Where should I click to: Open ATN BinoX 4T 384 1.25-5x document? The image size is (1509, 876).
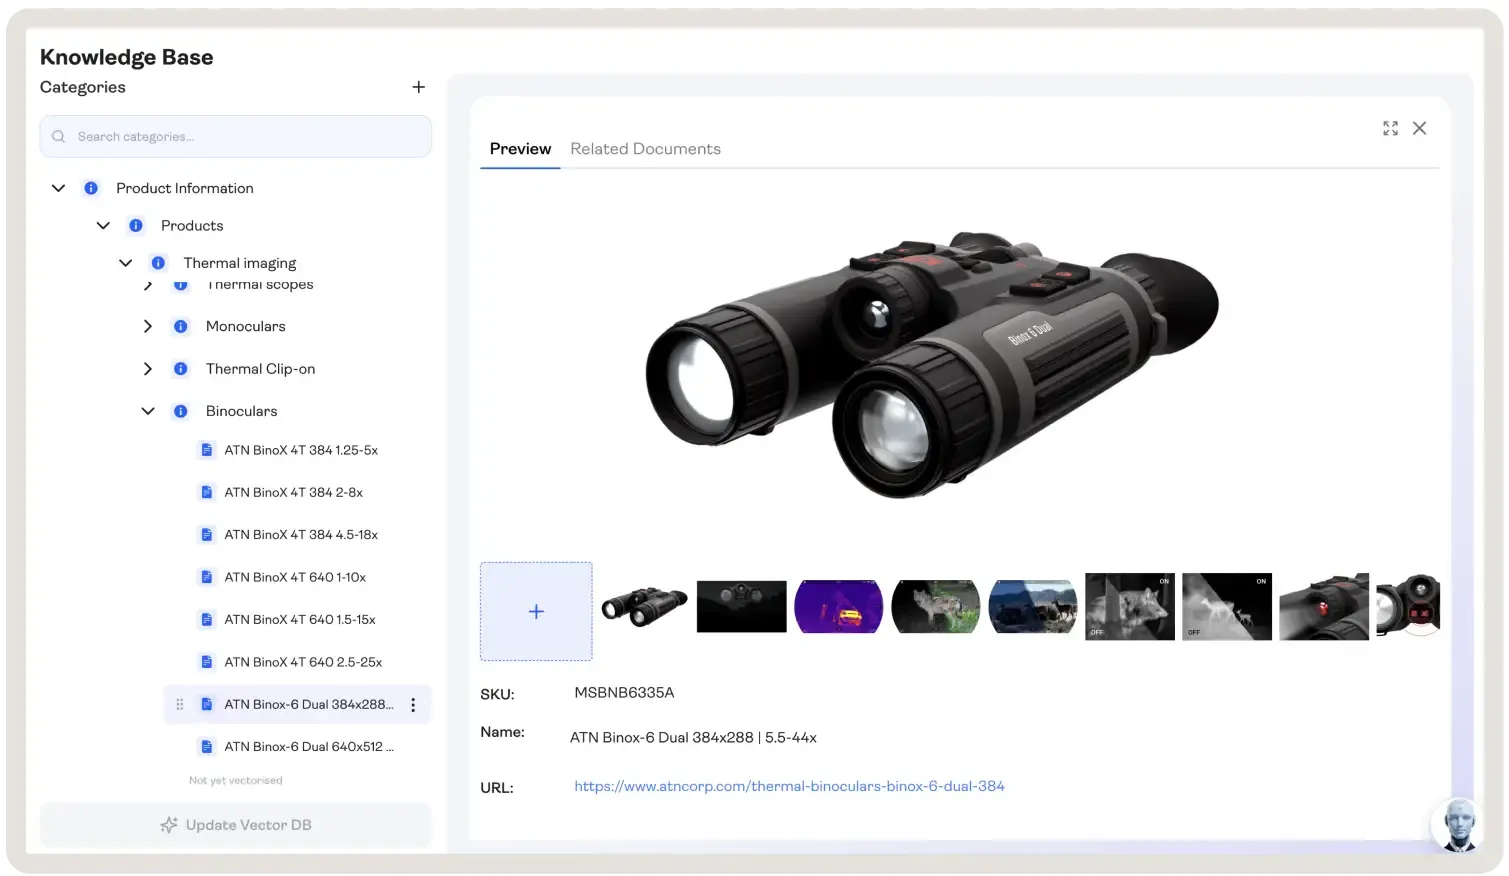301,450
